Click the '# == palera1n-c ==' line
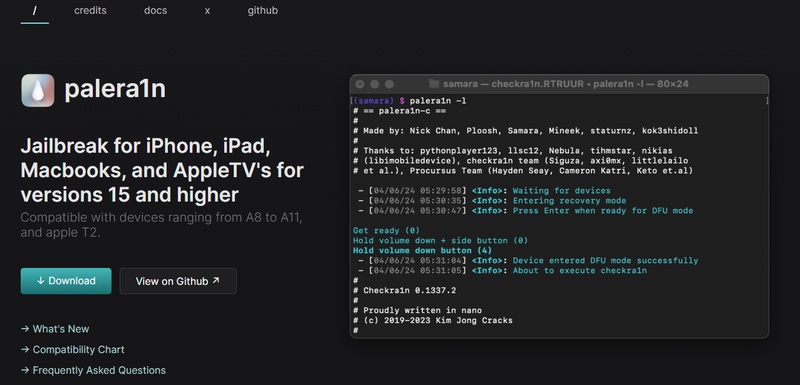Viewport: 800px width, 385px height. pyautogui.click(x=399, y=111)
